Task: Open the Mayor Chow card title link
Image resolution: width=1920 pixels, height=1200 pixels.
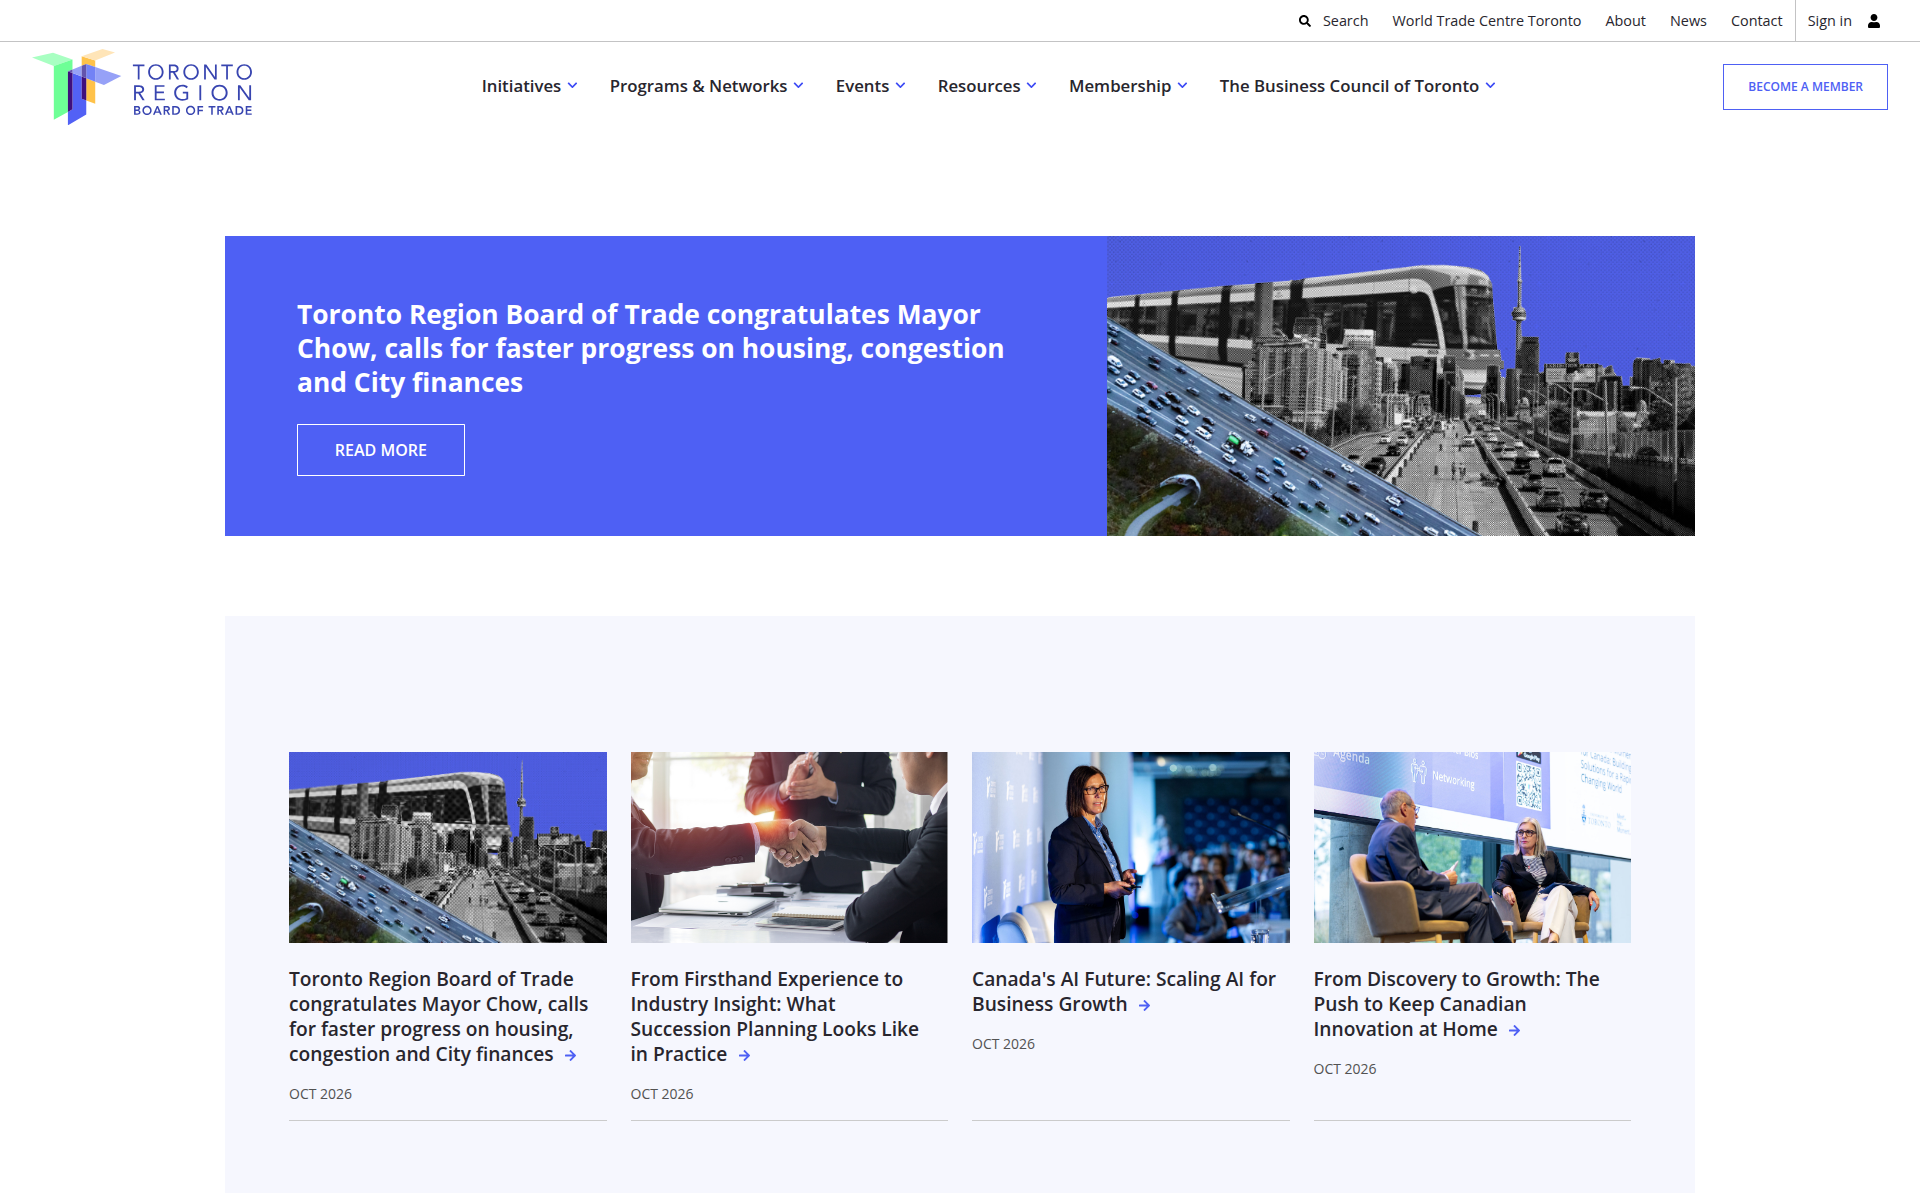Action: [x=438, y=1017]
